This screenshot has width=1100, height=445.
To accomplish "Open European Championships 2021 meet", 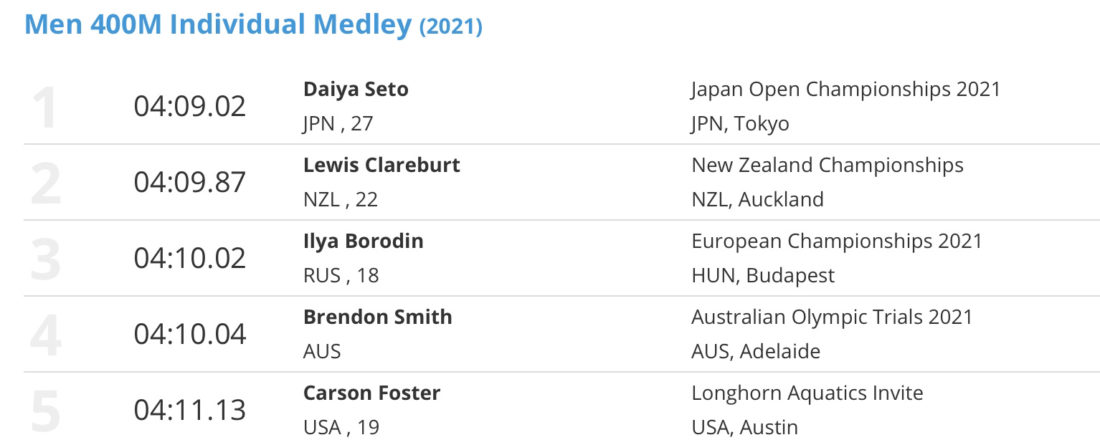I will coord(837,241).
